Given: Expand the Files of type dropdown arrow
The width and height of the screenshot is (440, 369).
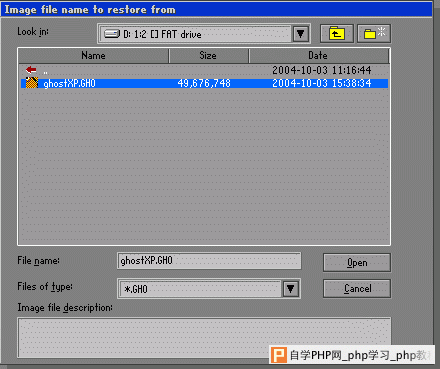Looking at the screenshot, I should (x=290, y=289).
